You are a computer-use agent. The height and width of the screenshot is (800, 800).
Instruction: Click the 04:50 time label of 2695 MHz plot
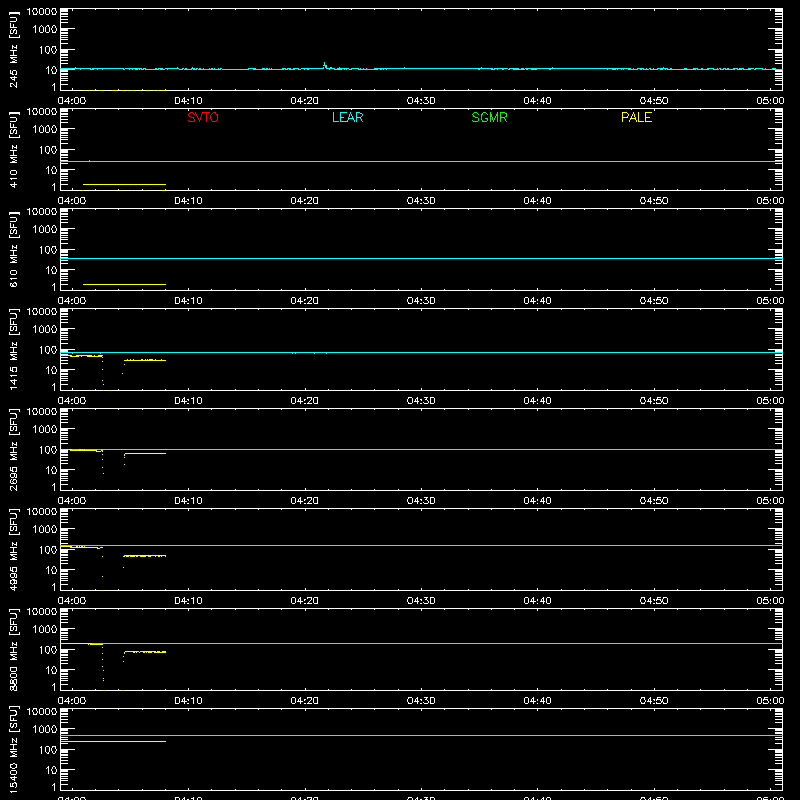click(654, 501)
